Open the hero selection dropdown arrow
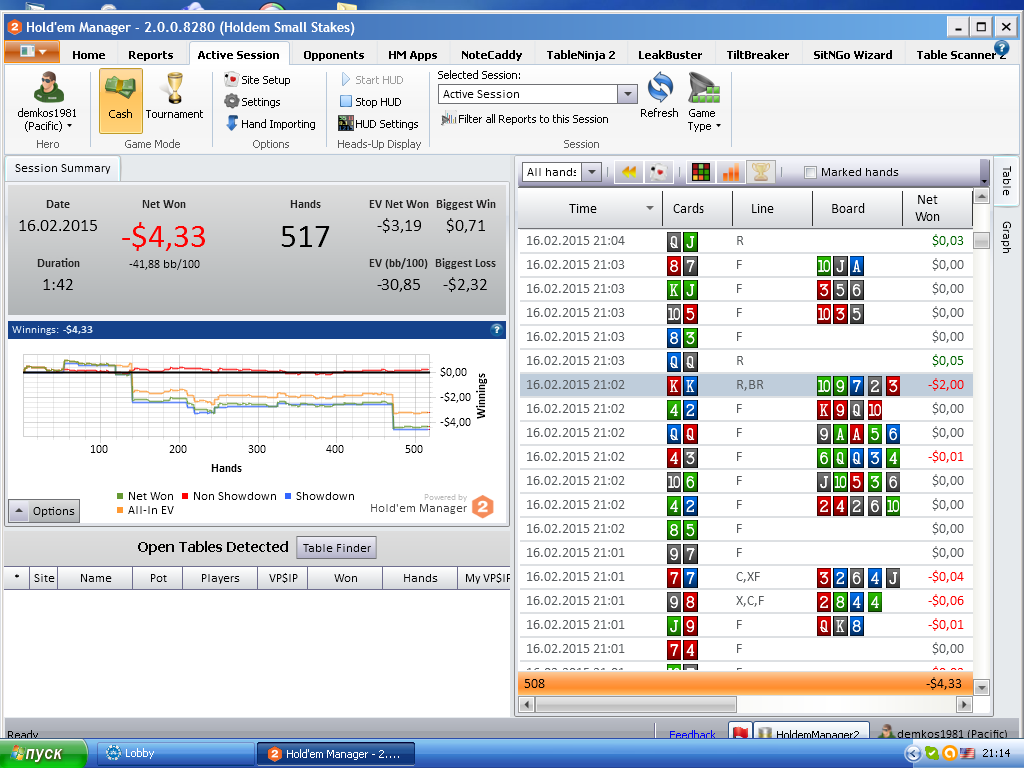This screenshot has height=768, width=1024. point(69,126)
